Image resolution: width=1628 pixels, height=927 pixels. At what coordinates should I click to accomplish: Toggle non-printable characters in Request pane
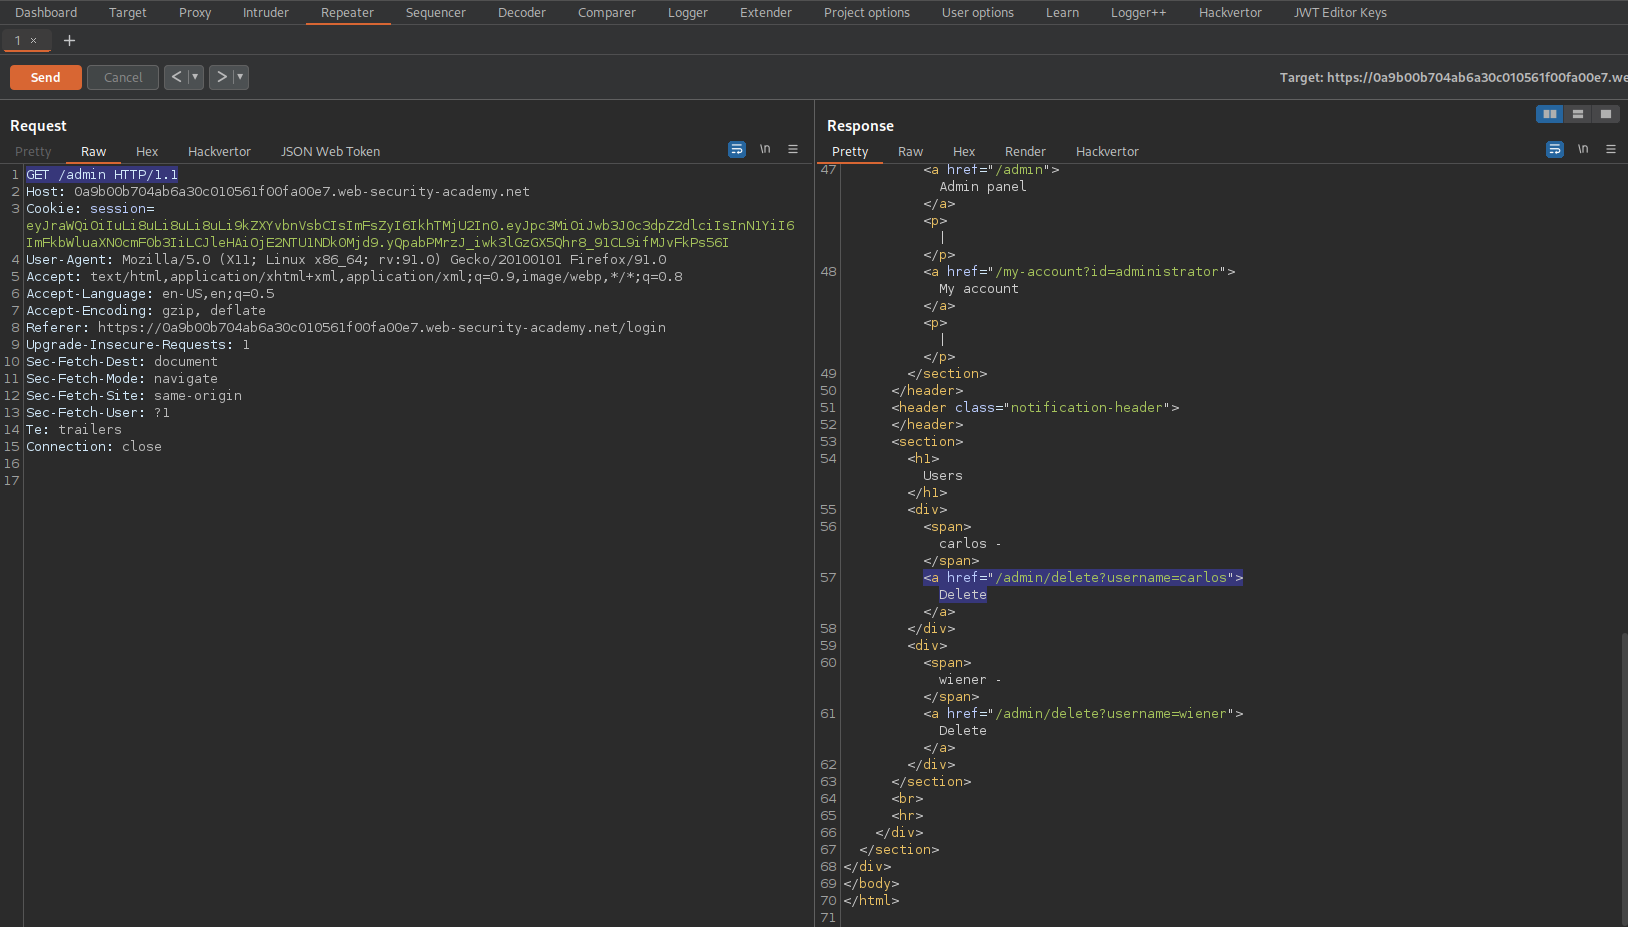[765, 149]
